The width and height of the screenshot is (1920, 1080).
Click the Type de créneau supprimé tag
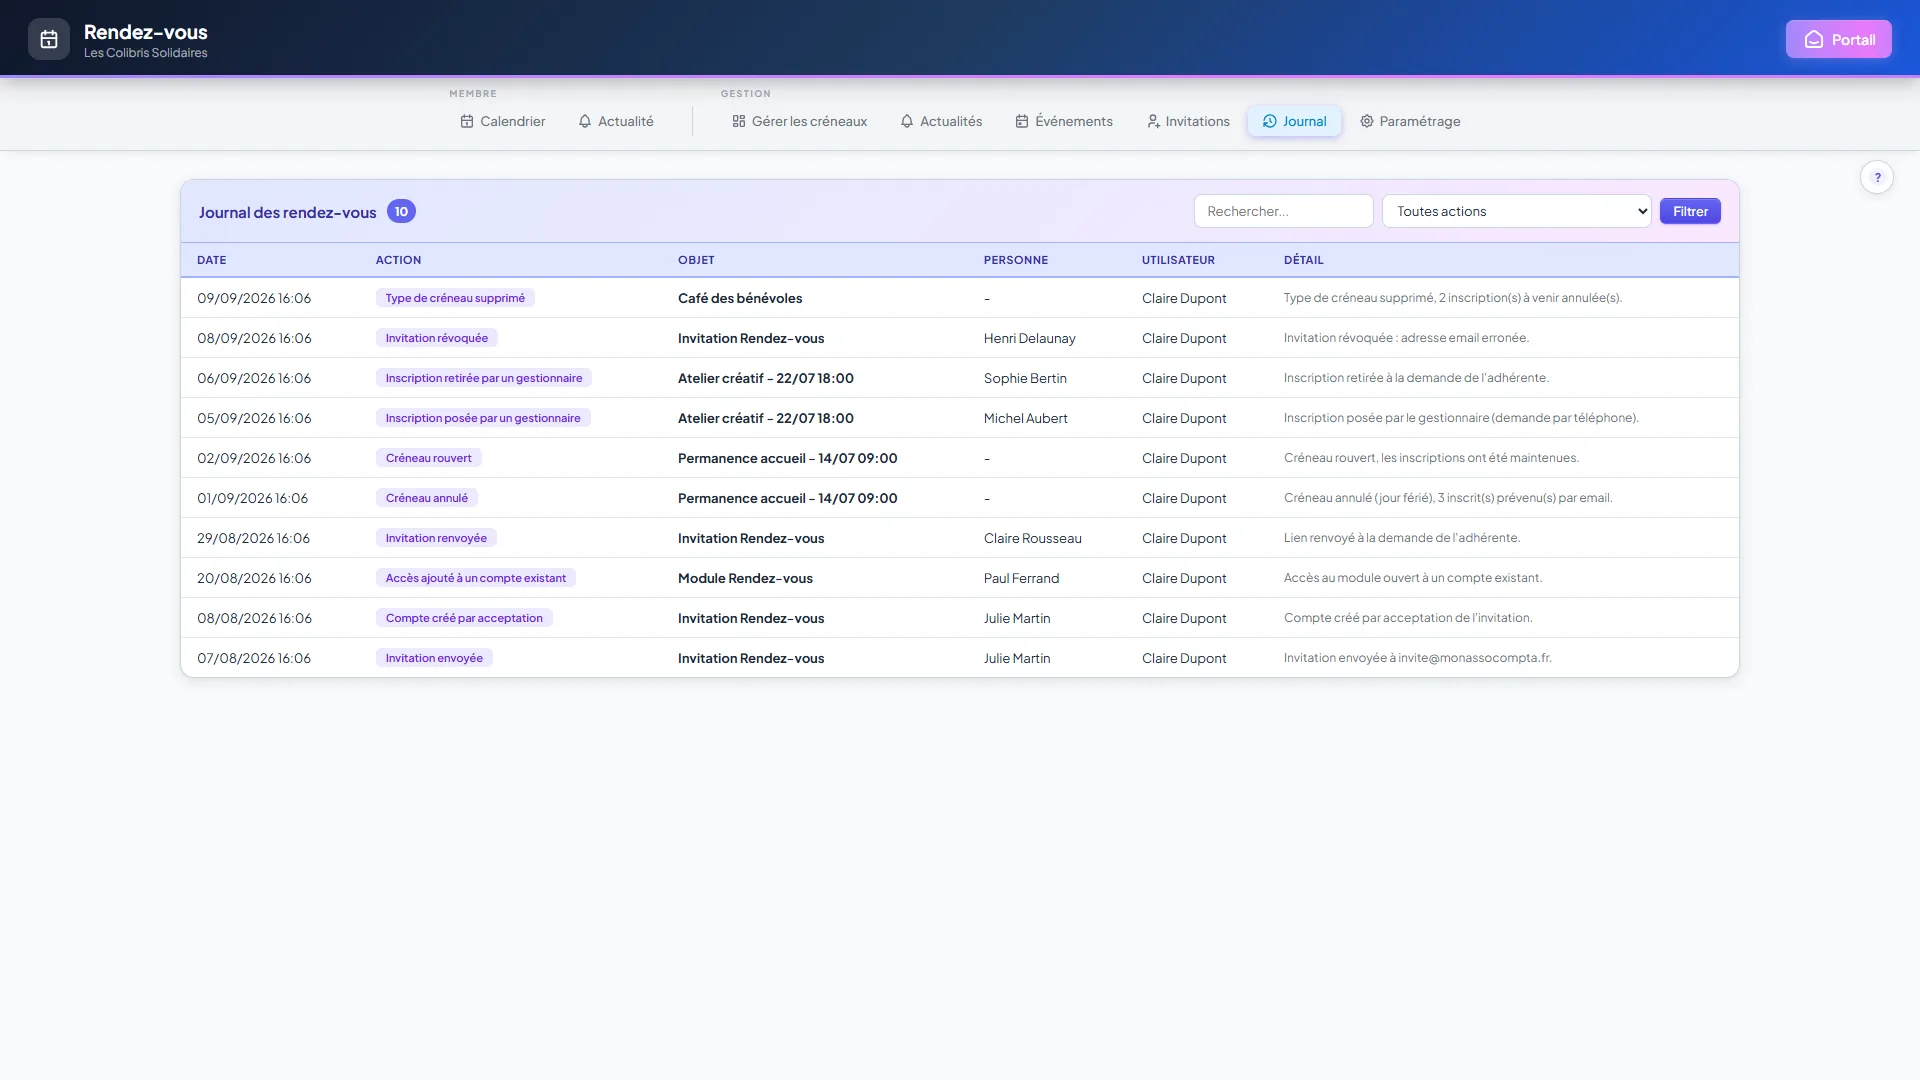coord(455,298)
